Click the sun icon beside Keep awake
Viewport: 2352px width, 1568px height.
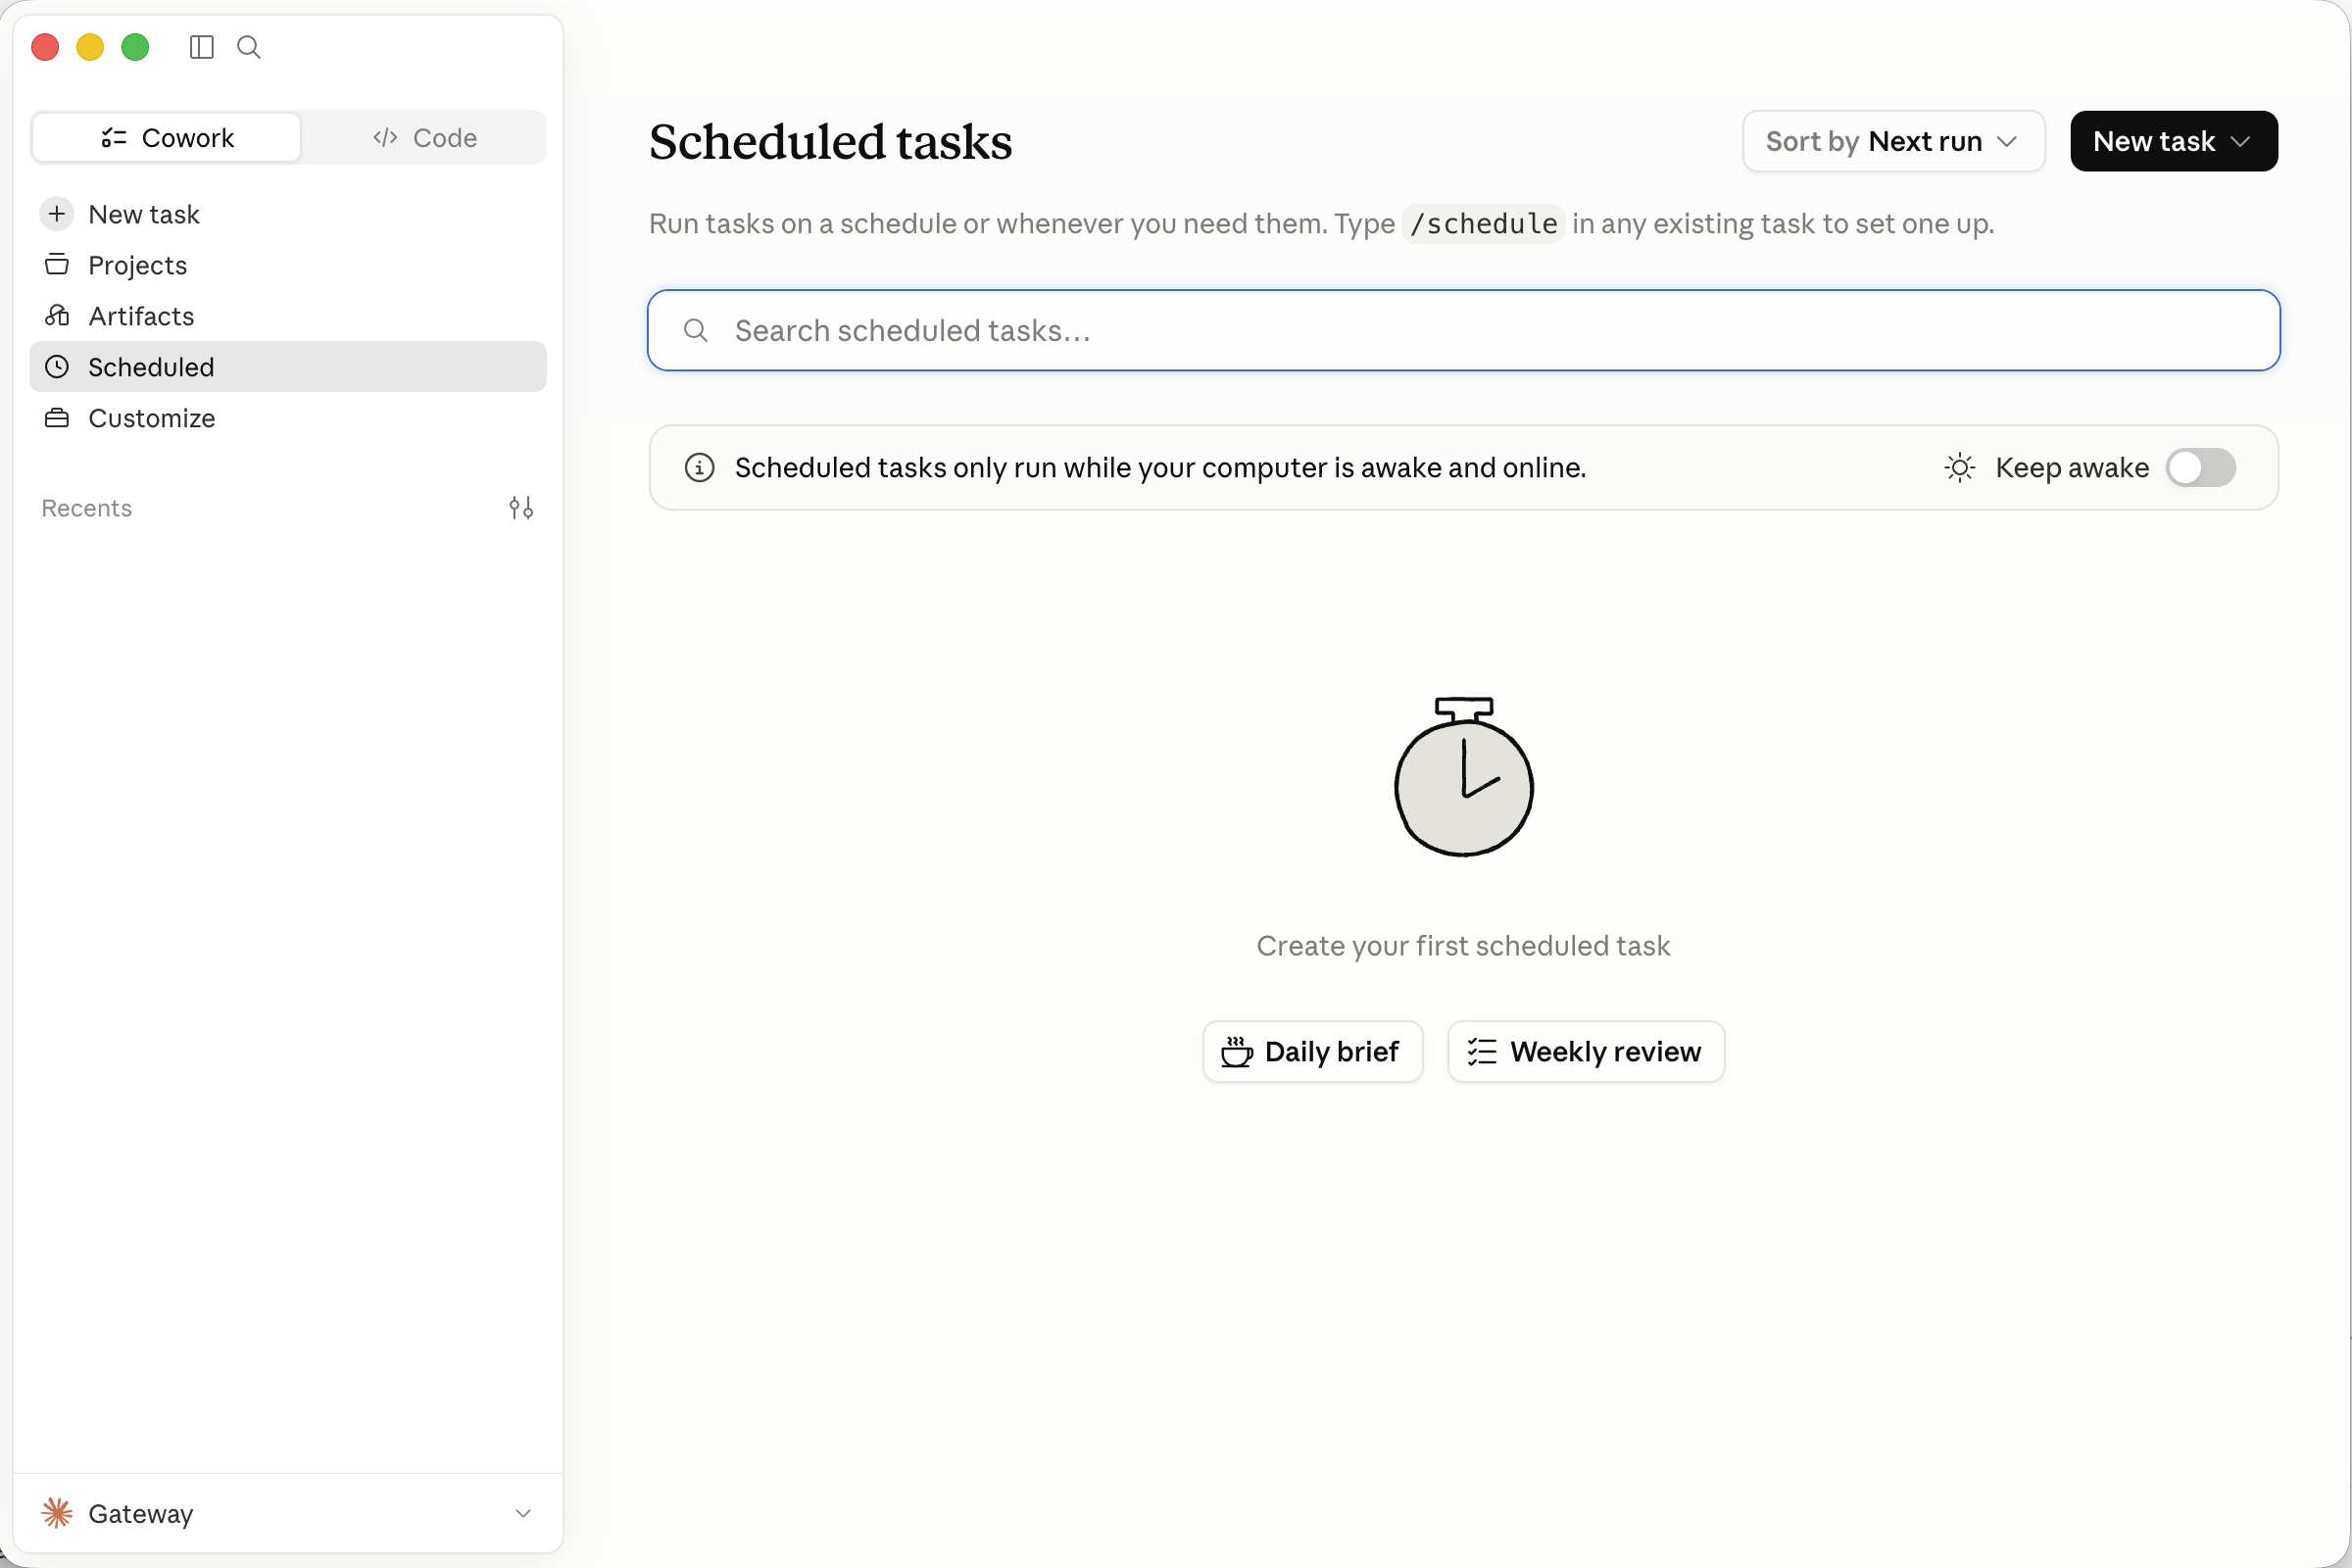pyautogui.click(x=1959, y=467)
